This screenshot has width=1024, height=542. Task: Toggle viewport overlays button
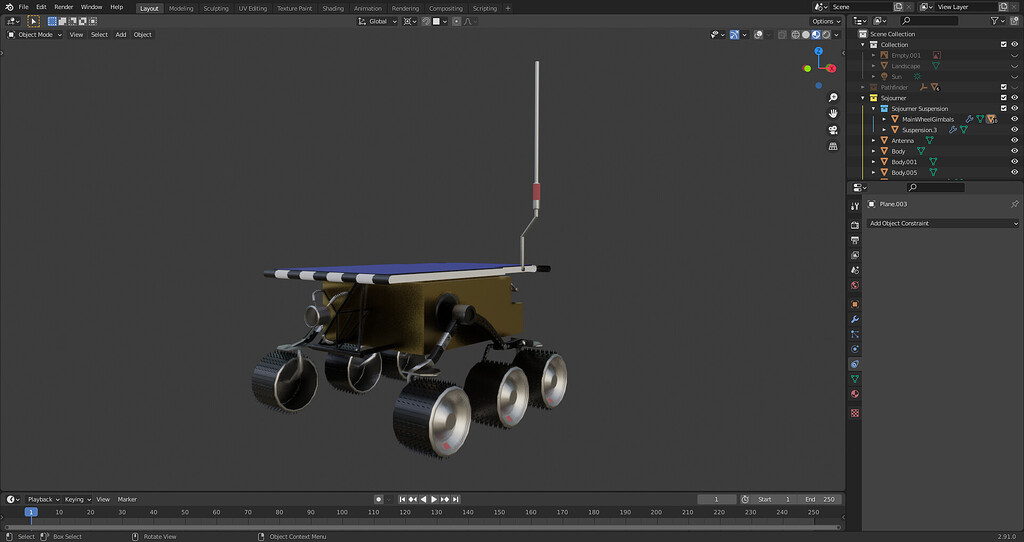click(758, 35)
